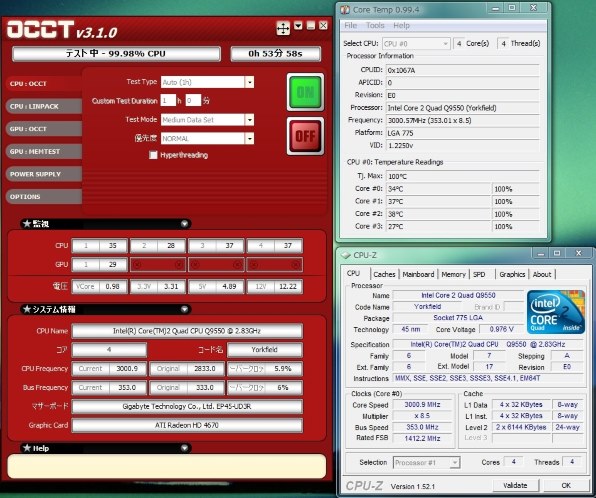Switch to the Graphics tab in CPU-Z
The width and height of the screenshot is (596, 498).
click(x=512, y=274)
